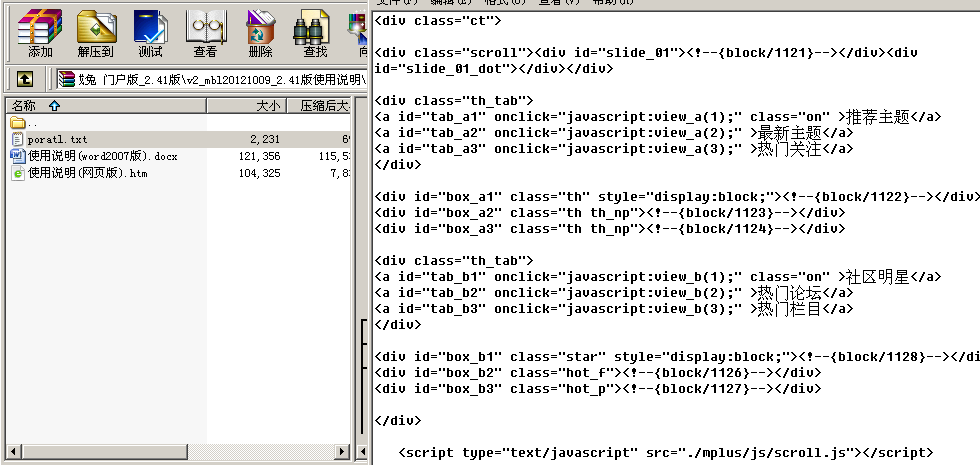Select the parent folder ".." row
The image size is (980, 465).
tap(178, 122)
